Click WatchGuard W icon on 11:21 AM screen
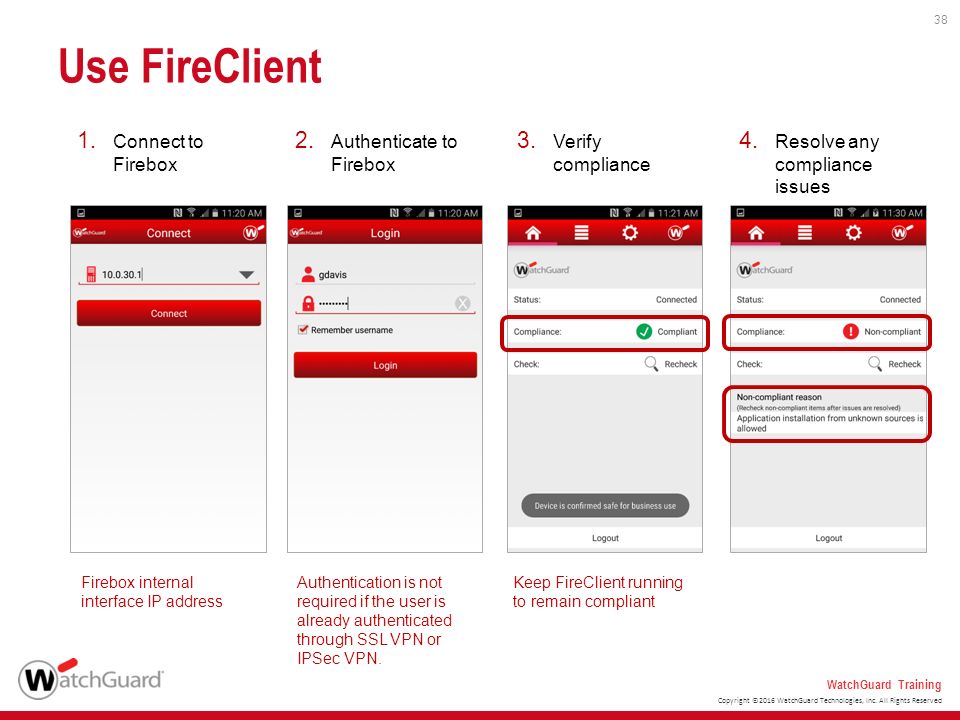The width and height of the screenshot is (960, 720). 678,233
